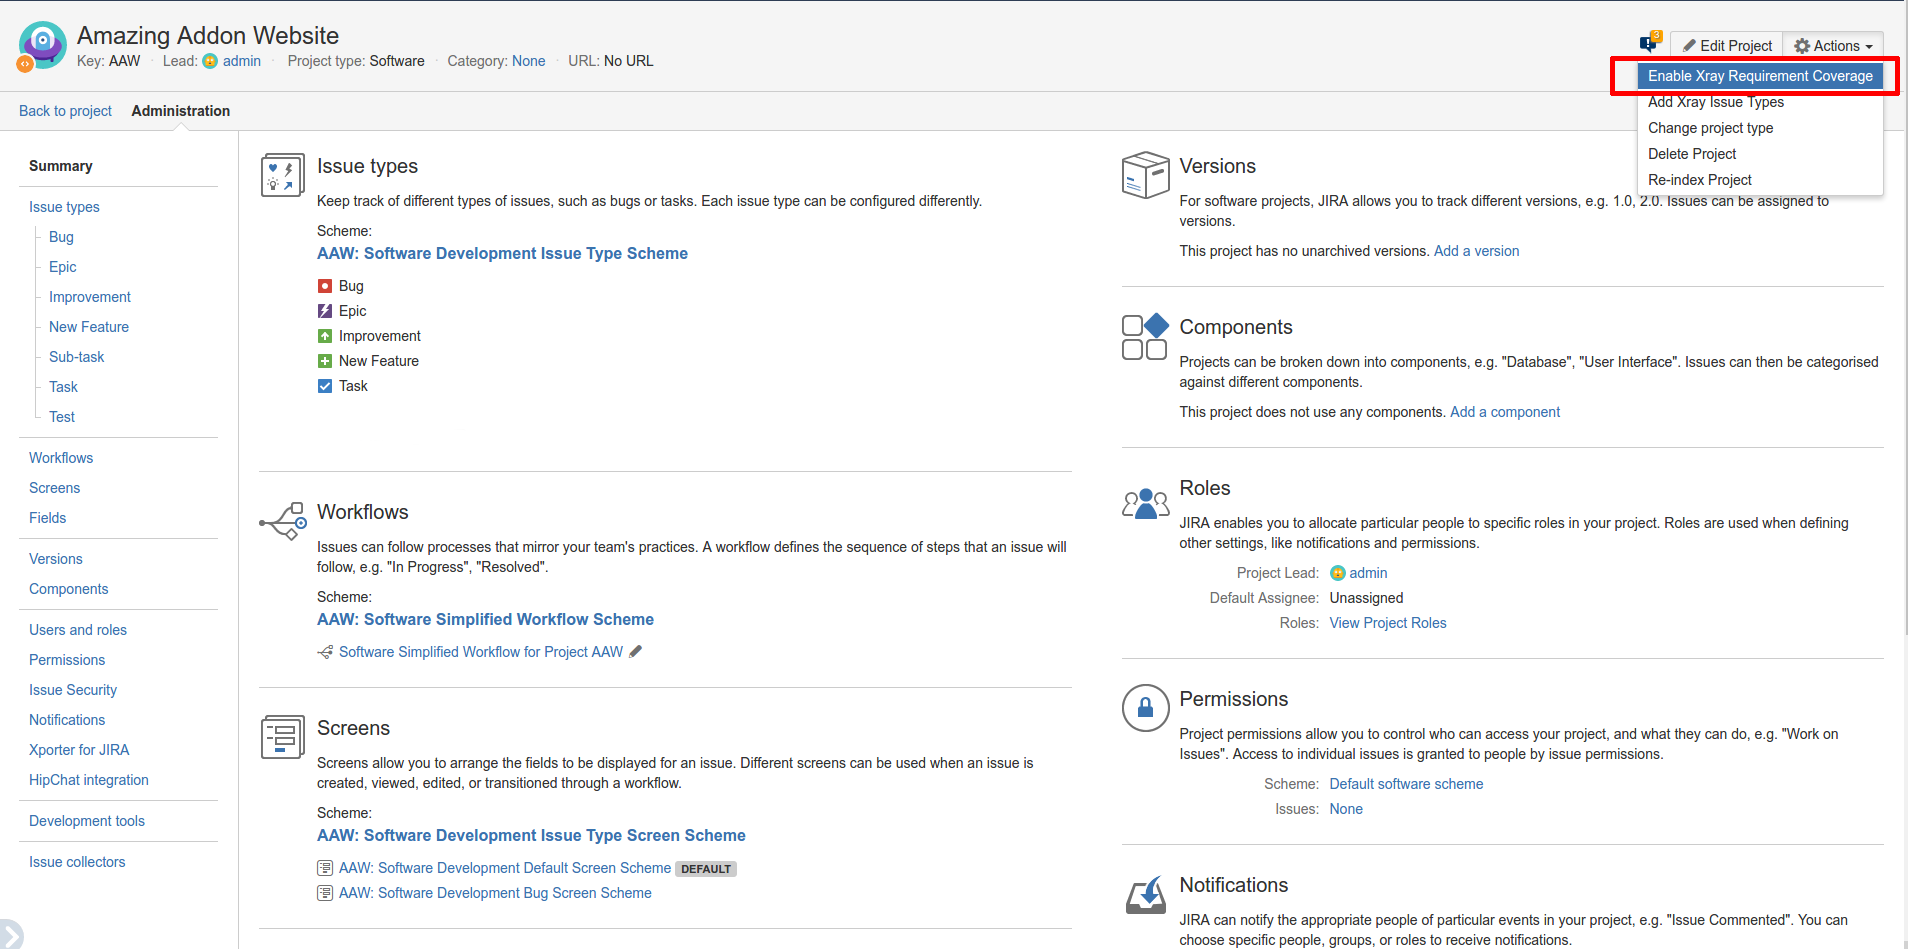Click the Epic issue type icon
The width and height of the screenshot is (1908, 949).
click(325, 311)
